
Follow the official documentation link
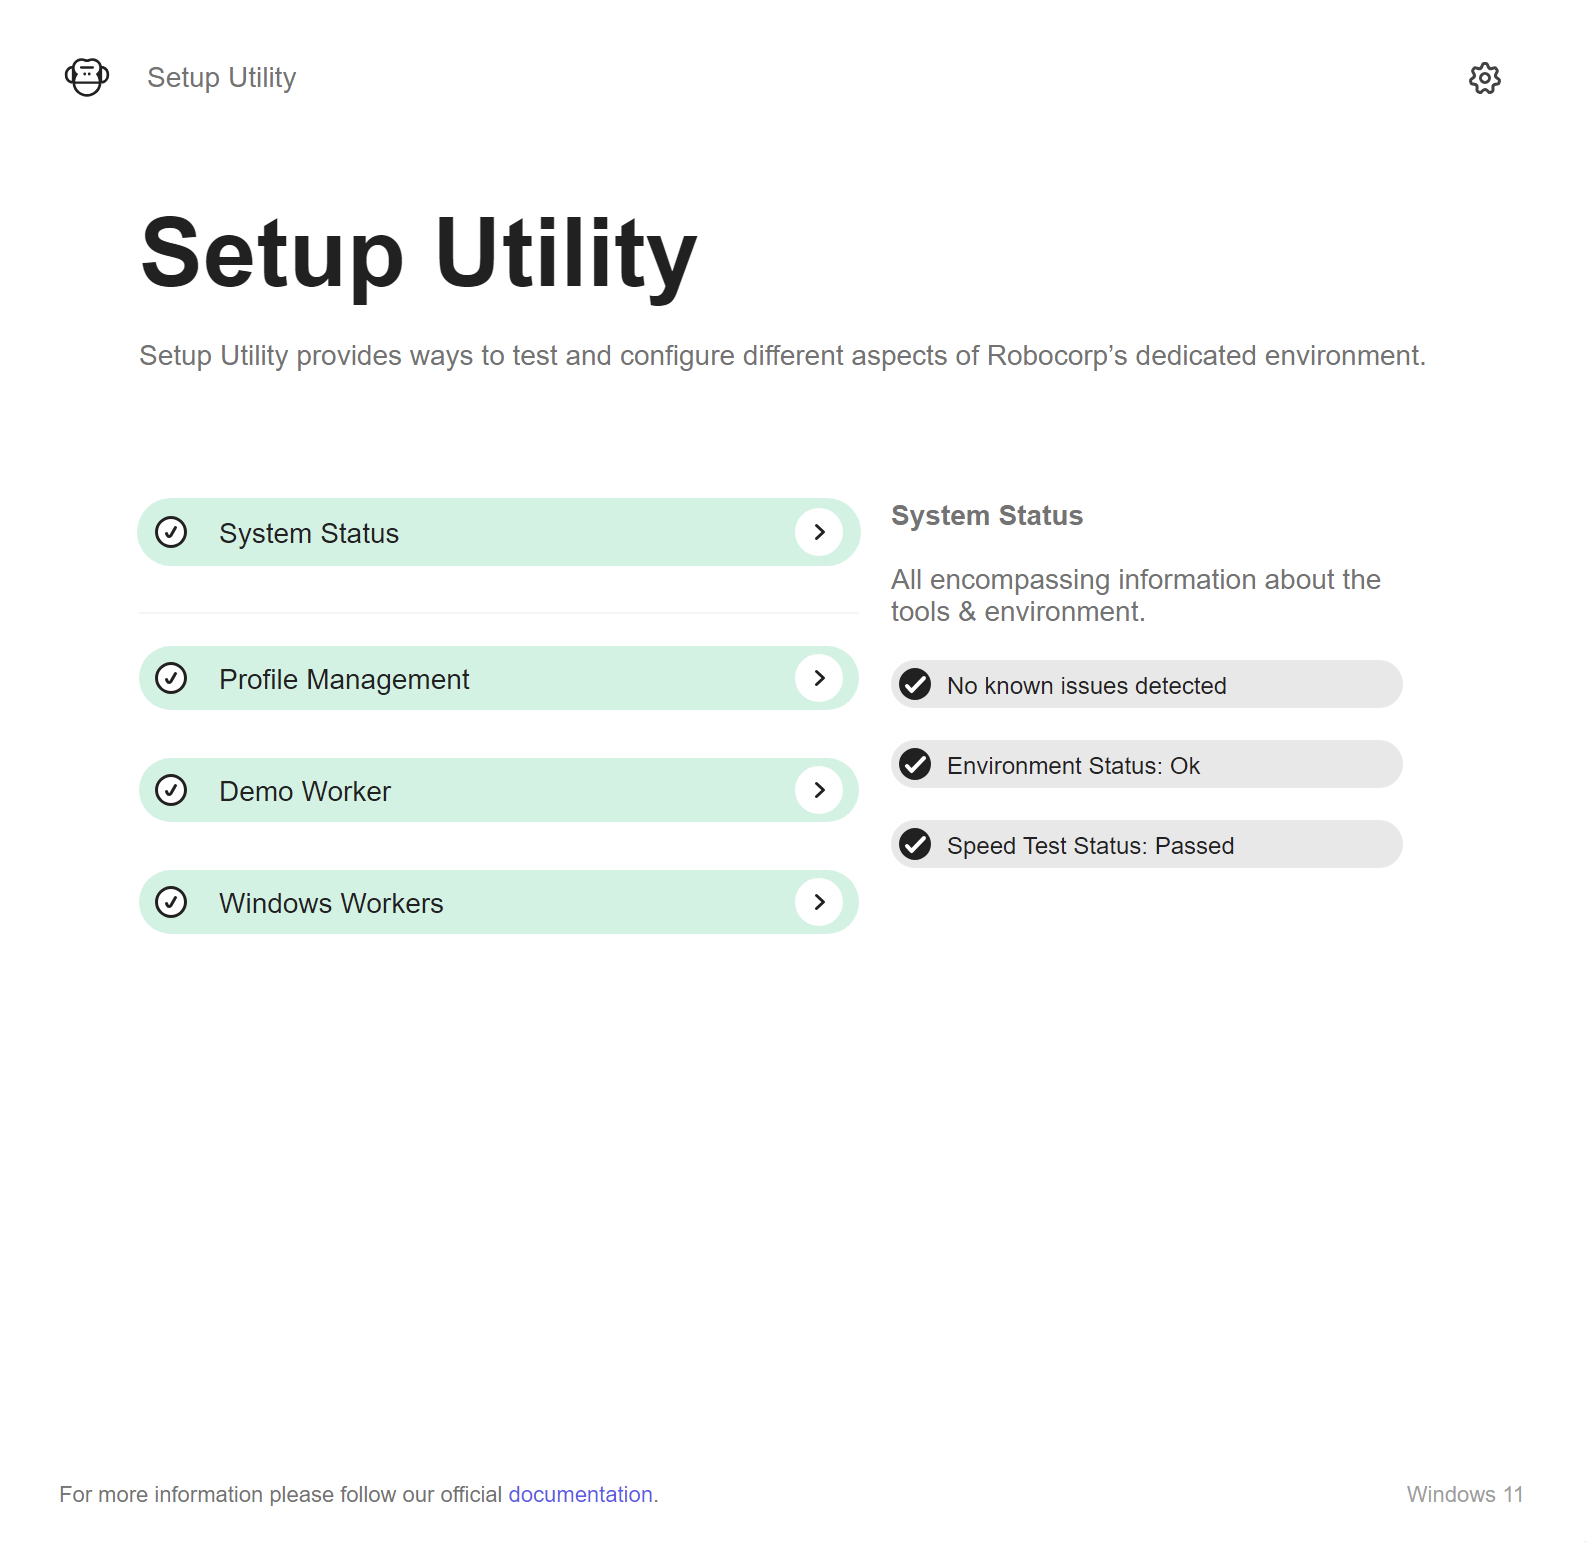click(x=580, y=1494)
